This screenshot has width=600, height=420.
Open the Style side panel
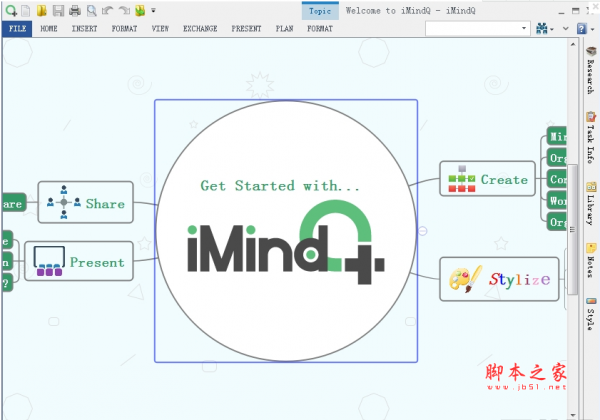591,314
